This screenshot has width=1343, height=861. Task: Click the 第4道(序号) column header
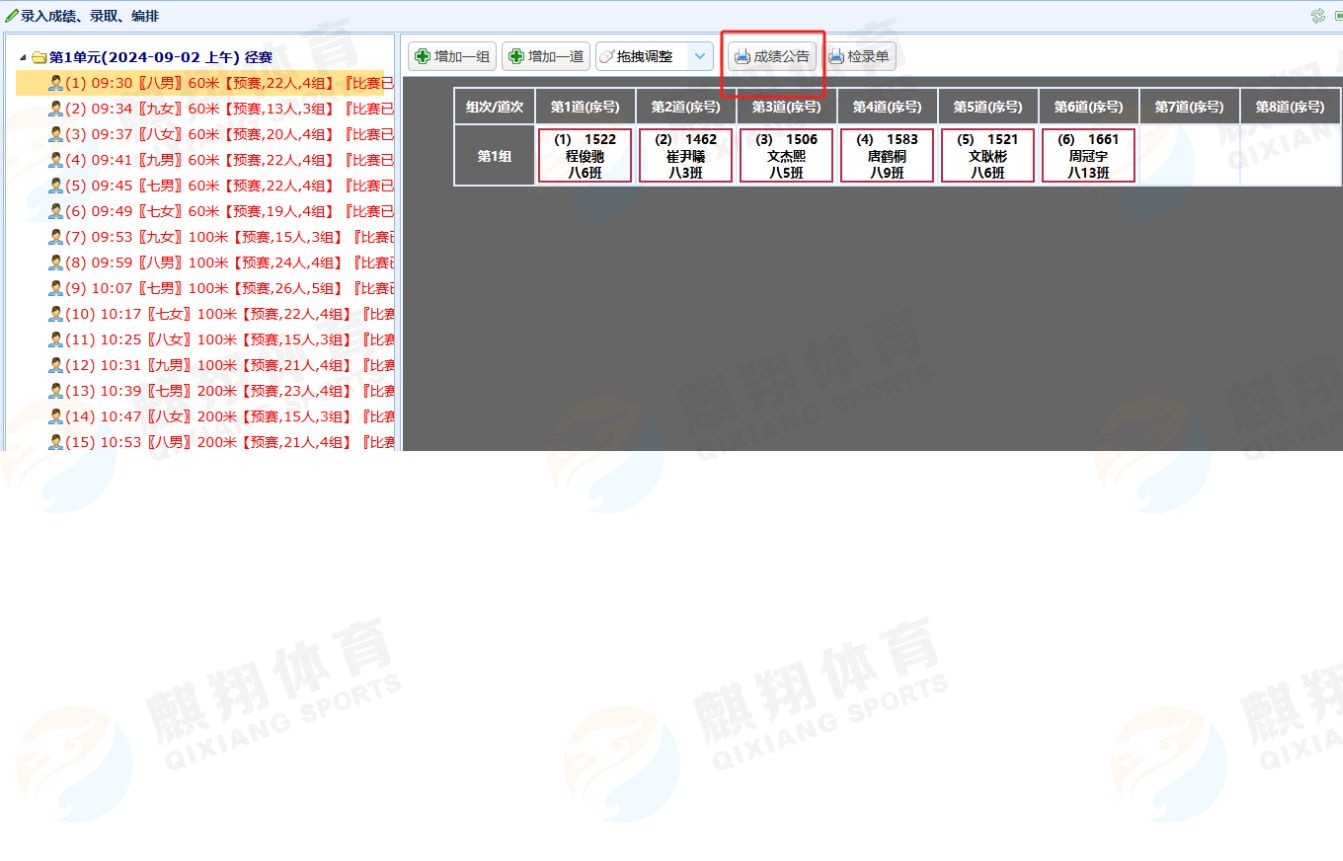click(x=887, y=107)
